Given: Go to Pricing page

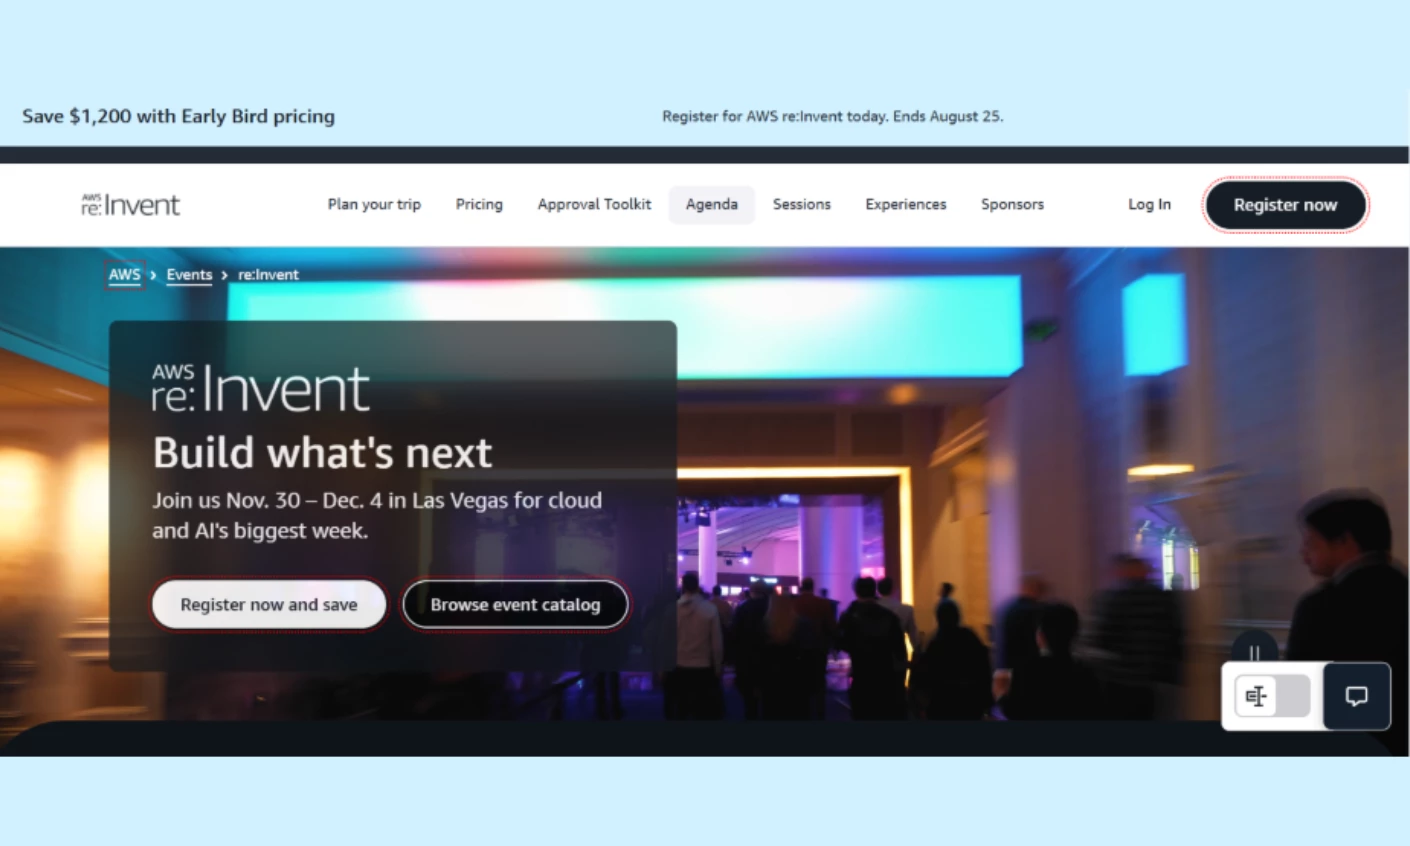Looking at the screenshot, I should click(479, 204).
